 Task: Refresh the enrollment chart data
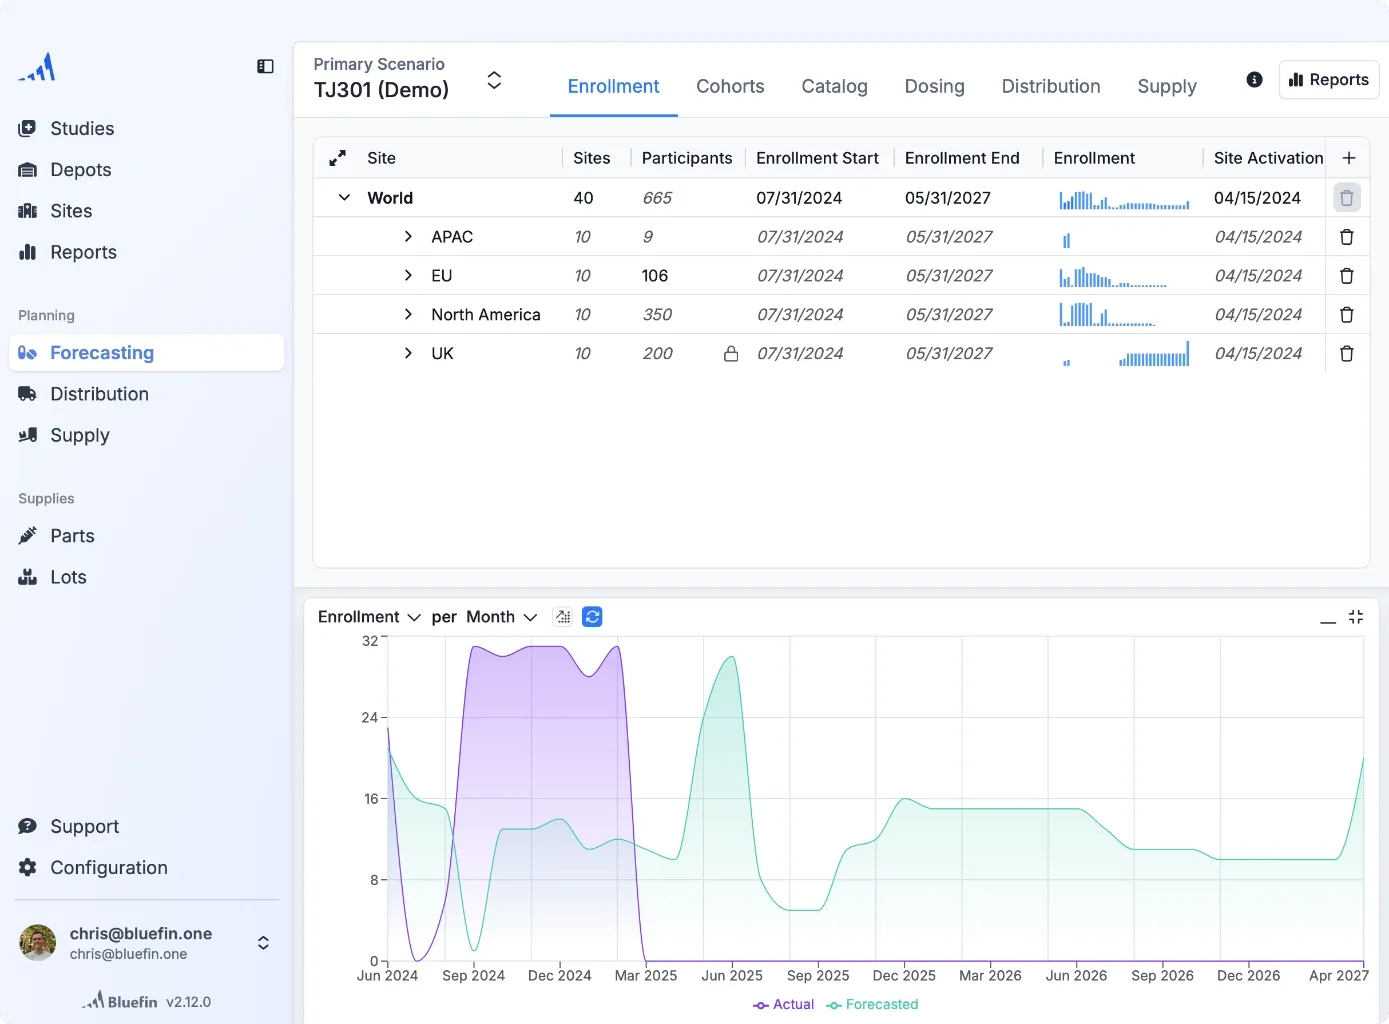pos(592,617)
